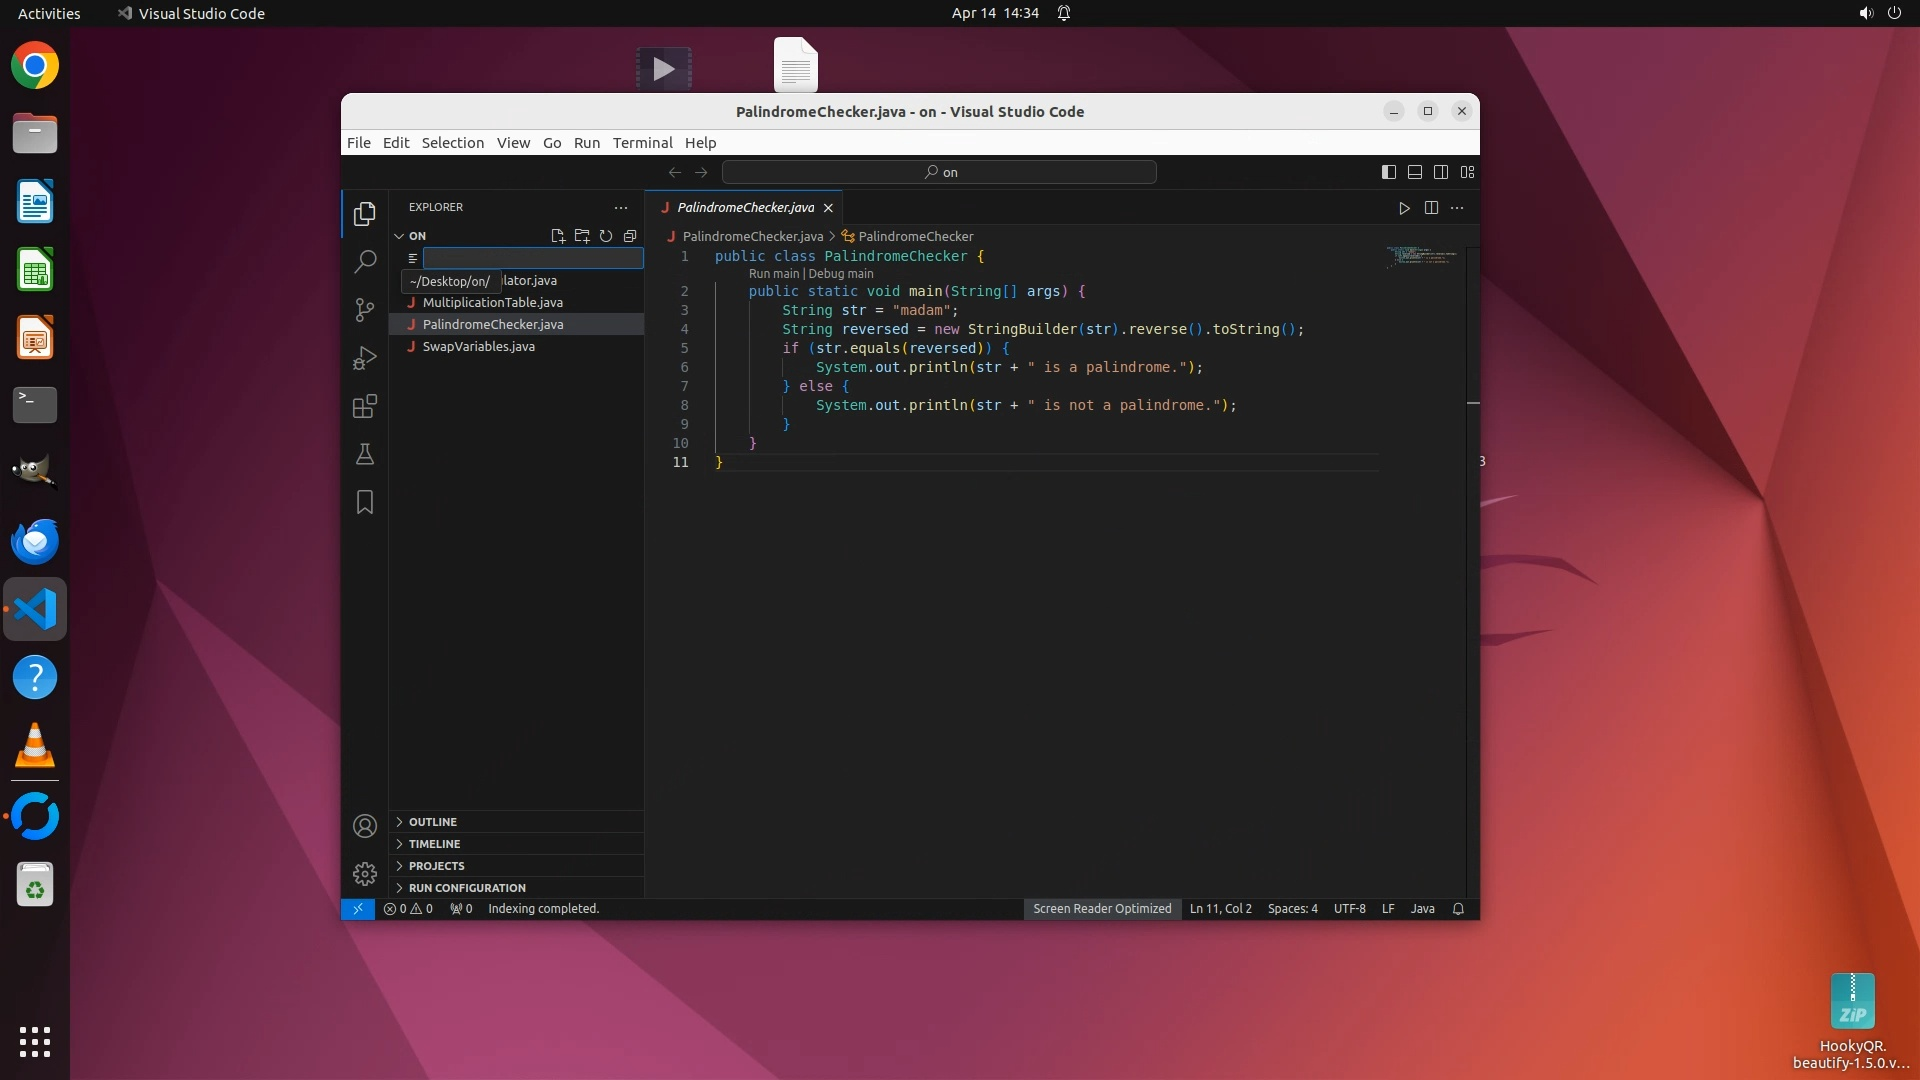
Task: Click the New Folder icon in Explorer
Action: pyautogui.click(x=582, y=236)
